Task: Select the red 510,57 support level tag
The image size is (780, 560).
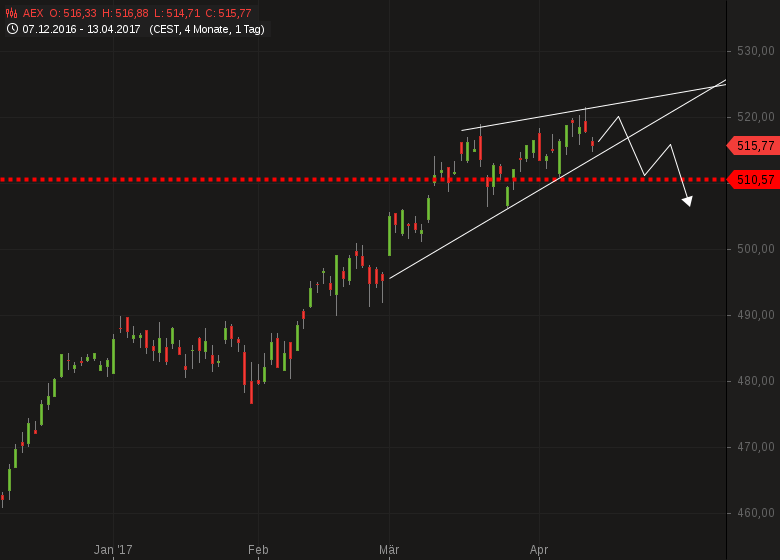Action: coord(754,180)
